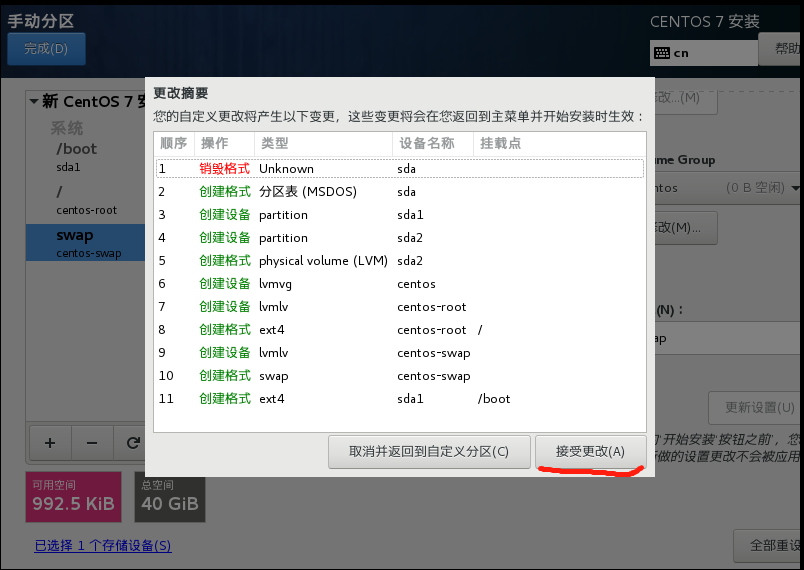Select row 5 physical volume (LVM)
Image resolution: width=804 pixels, height=570 pixels.
point(400,261)
